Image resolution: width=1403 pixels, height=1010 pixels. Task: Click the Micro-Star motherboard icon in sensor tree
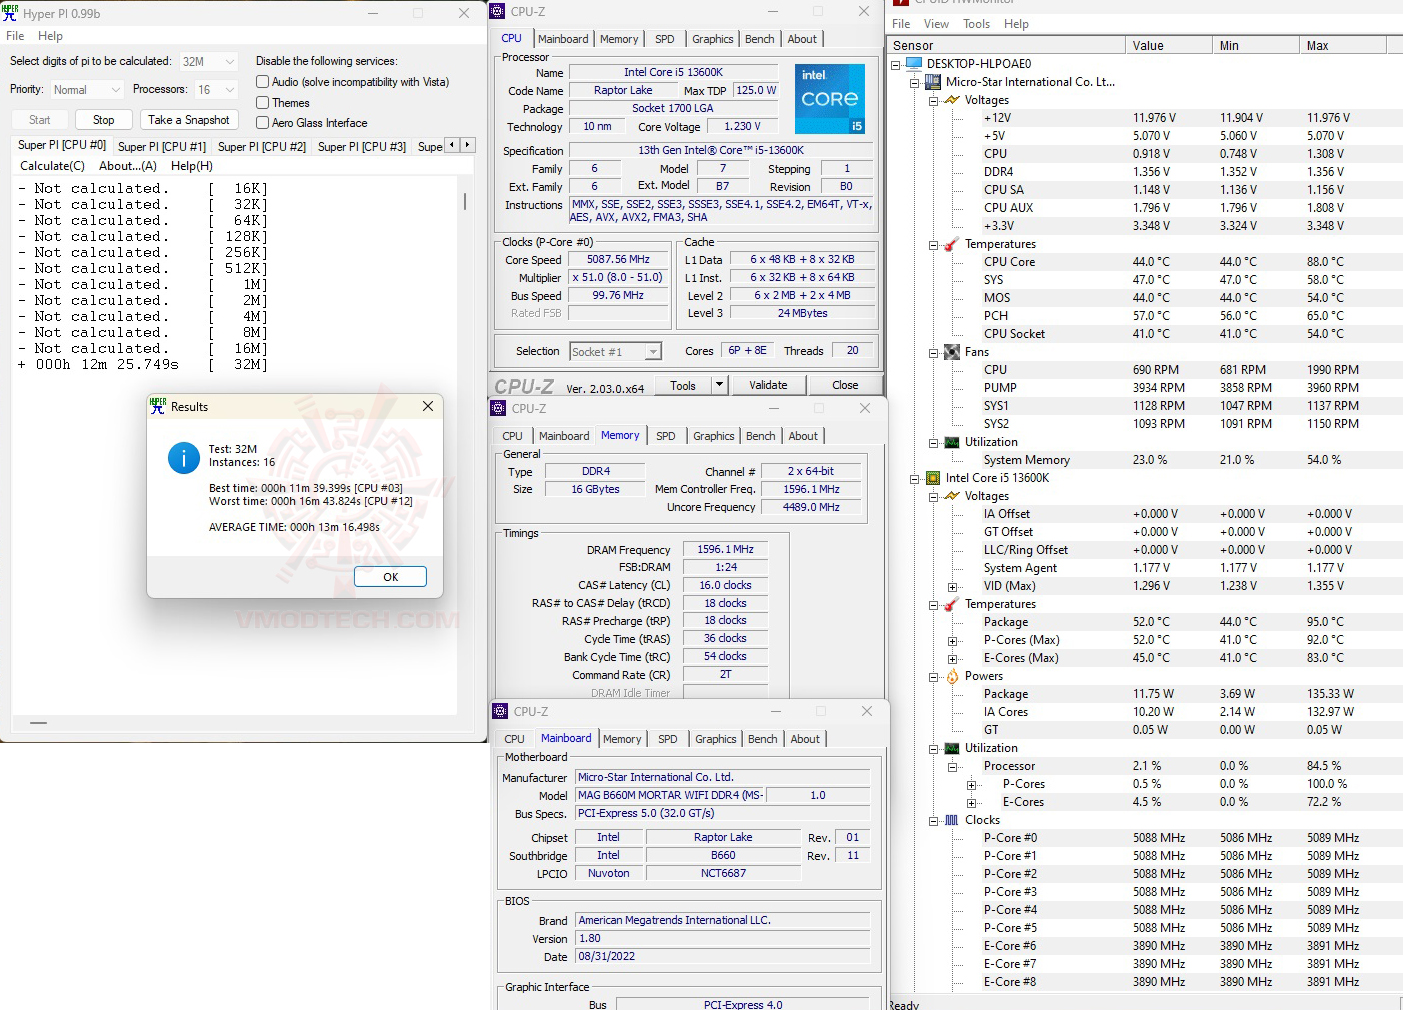[933, 82]
